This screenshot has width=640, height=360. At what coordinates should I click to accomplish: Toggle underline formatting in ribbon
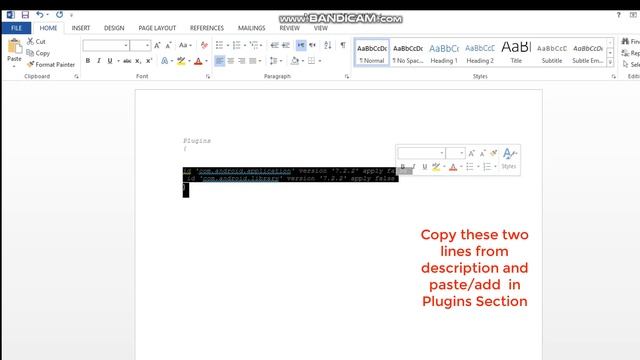pos(110,61)
